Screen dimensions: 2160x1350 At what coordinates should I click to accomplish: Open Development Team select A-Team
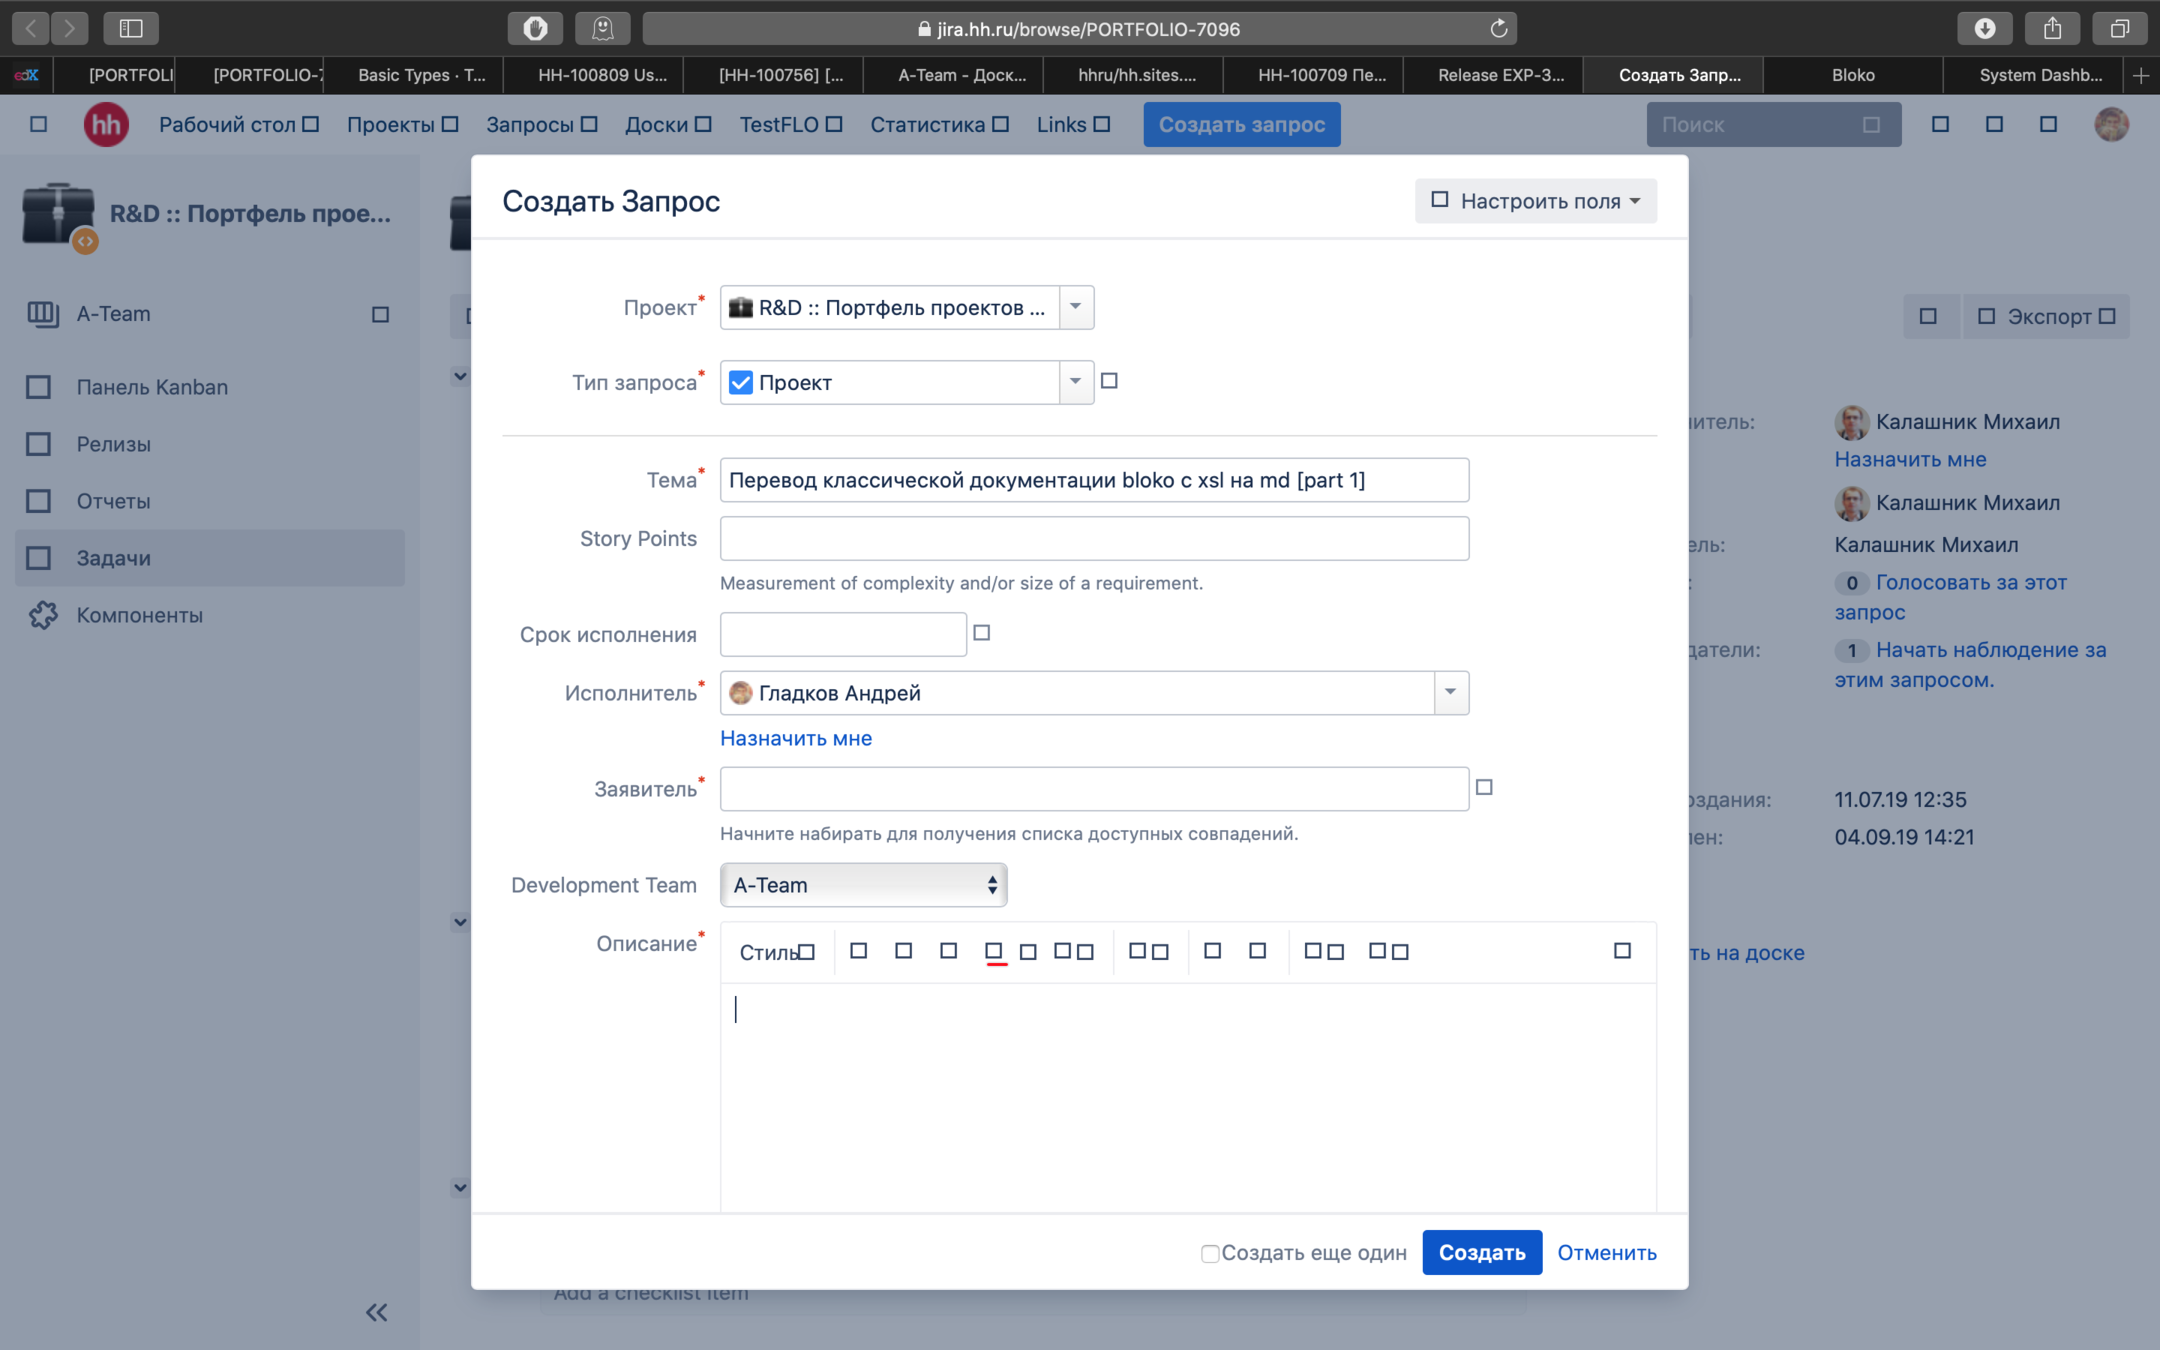click(863, 885)
